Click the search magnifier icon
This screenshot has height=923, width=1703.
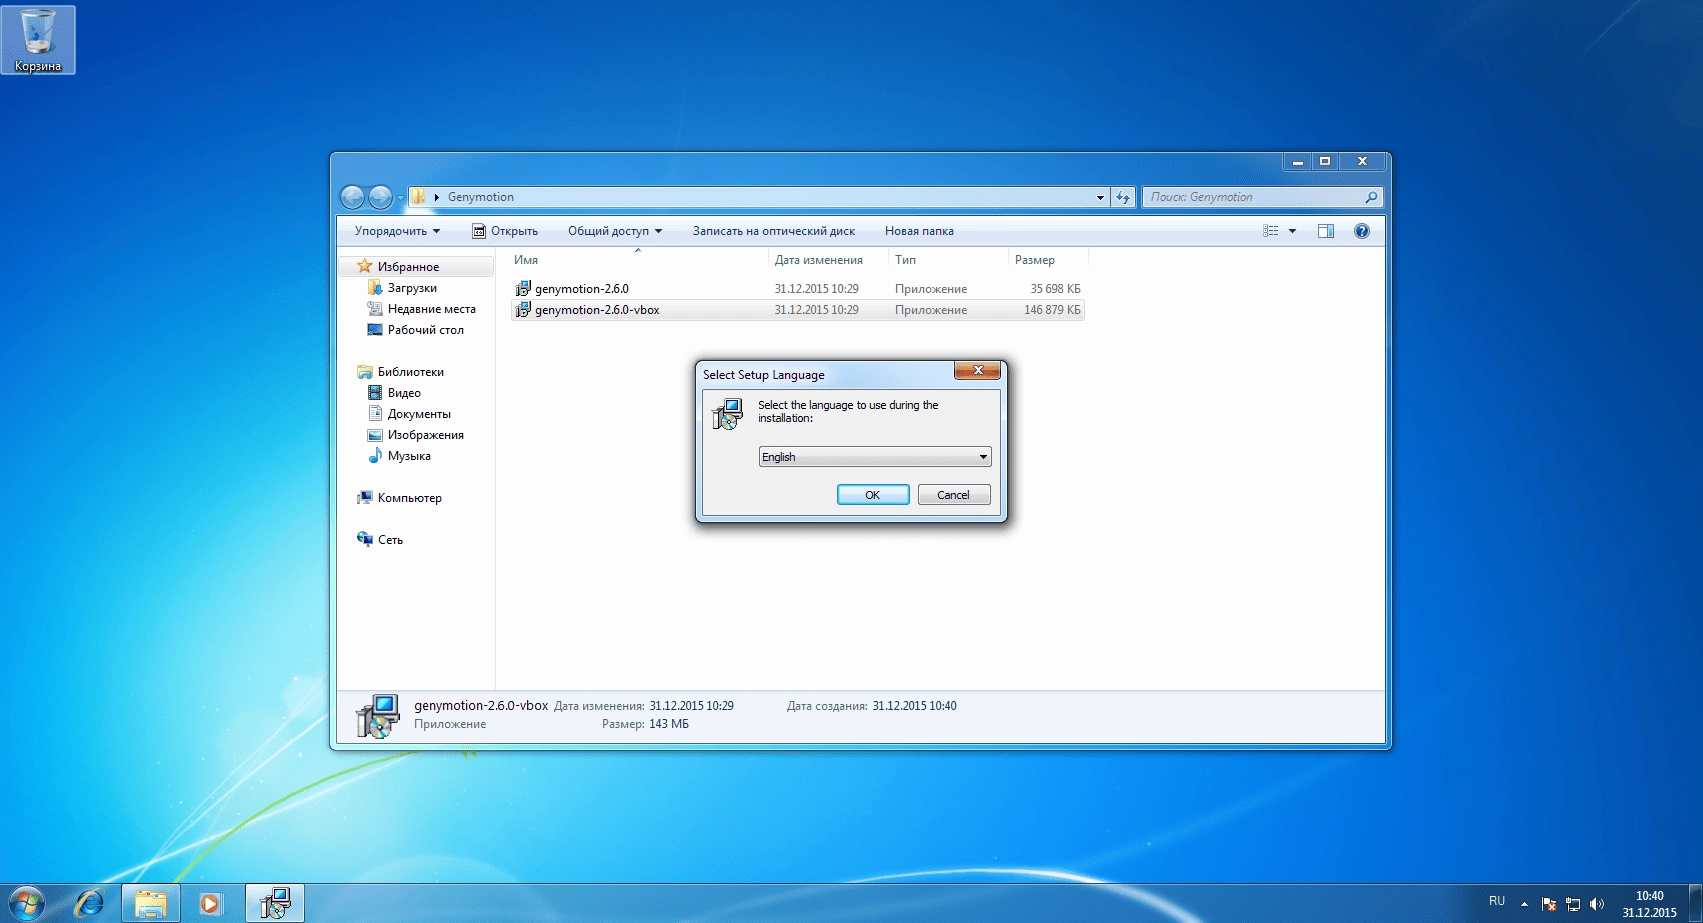coord(1371,197)
